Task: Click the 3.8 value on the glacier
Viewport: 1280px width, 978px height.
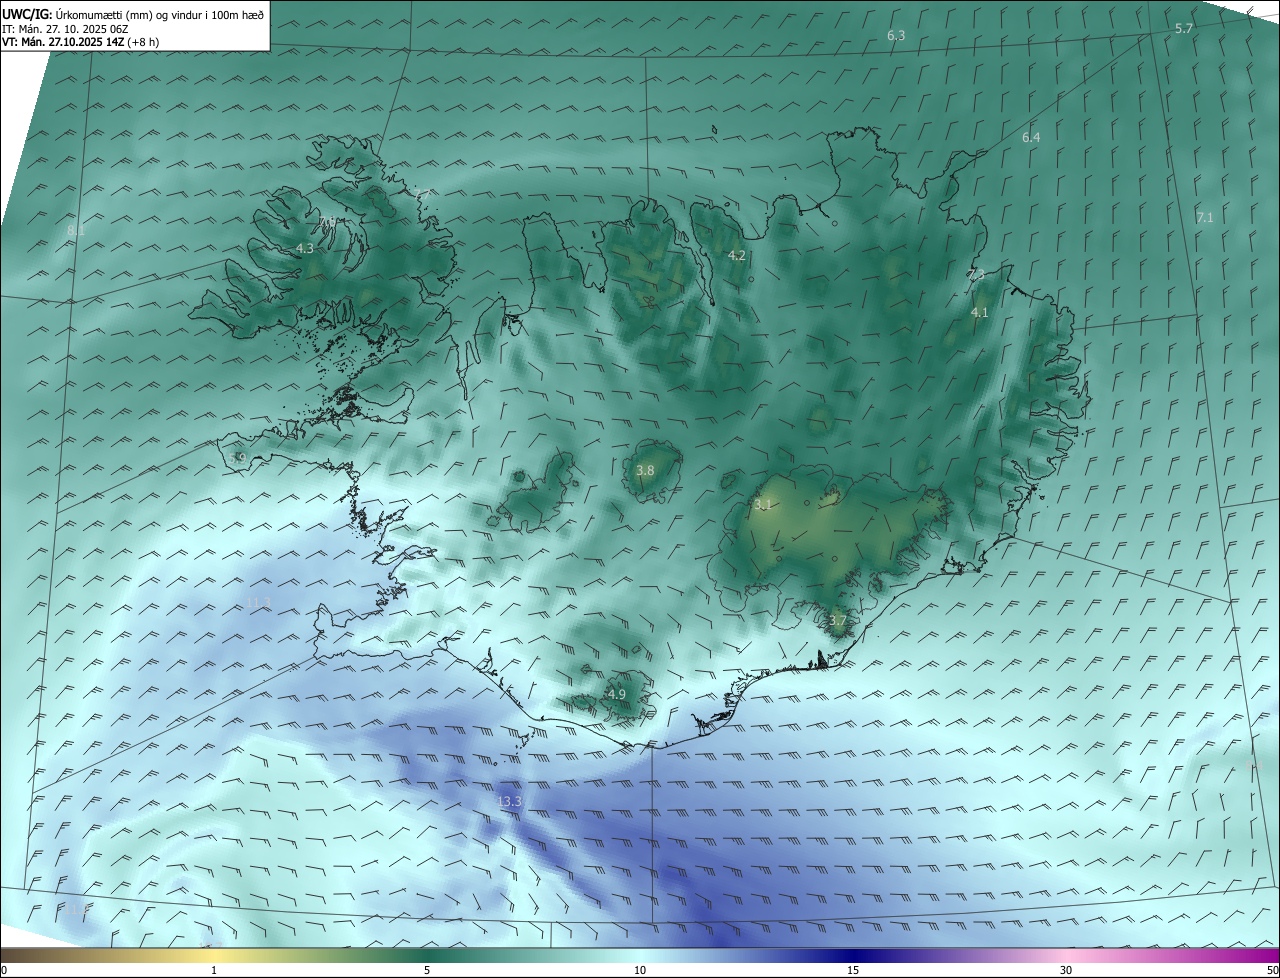Action: point(645,470)
